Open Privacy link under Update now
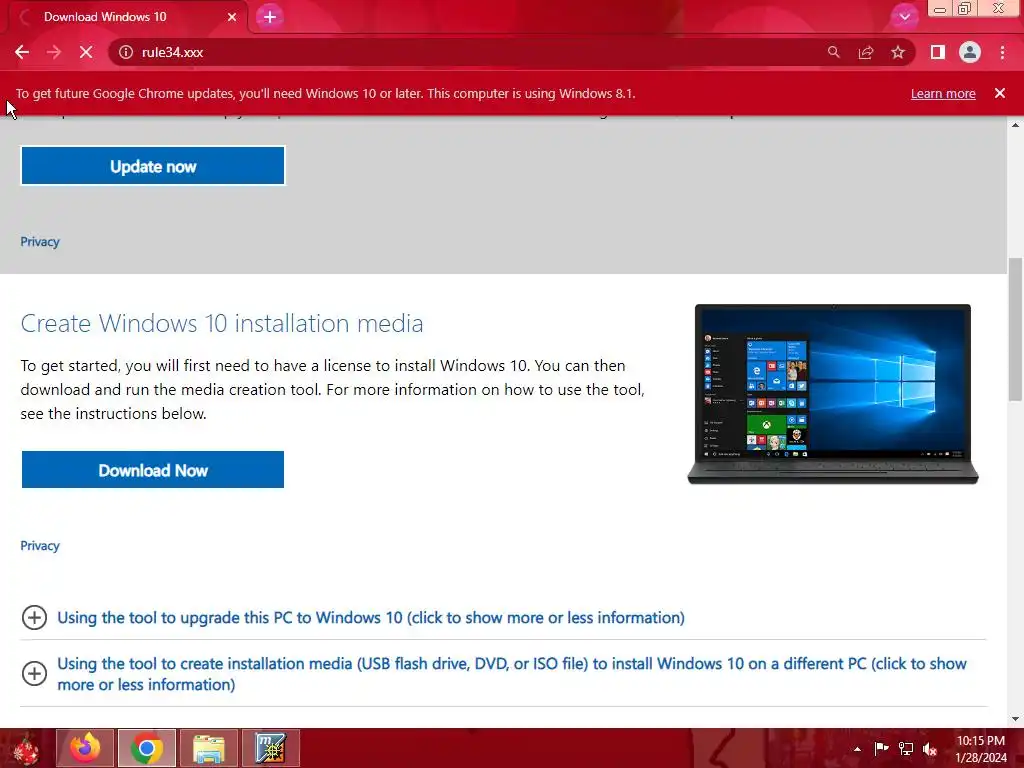1024x768 pixels. tap(40, 242)
